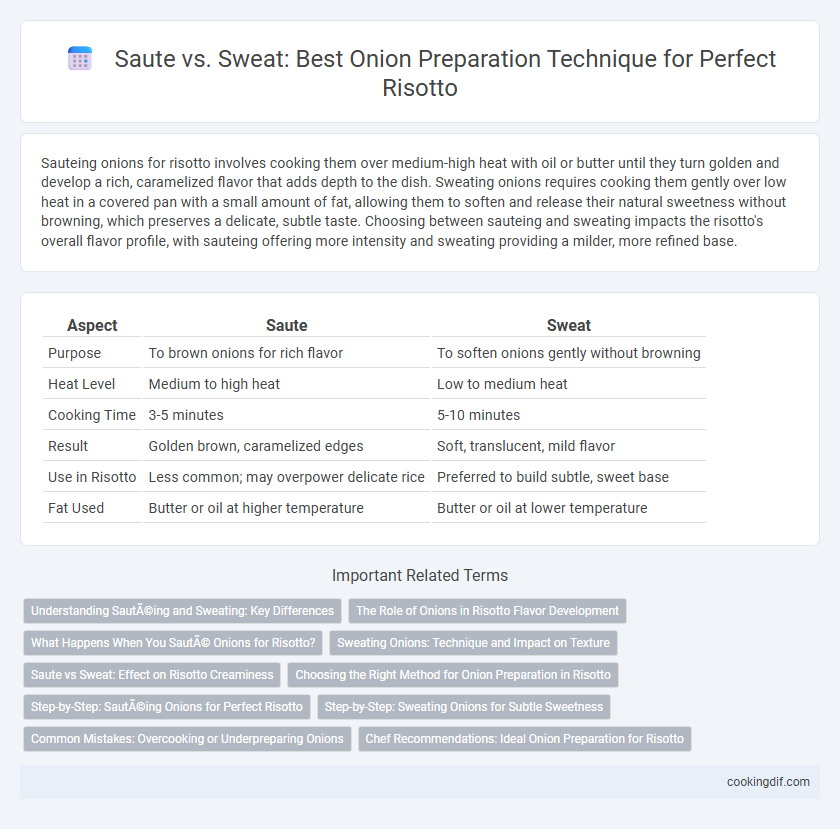
Task: Click the 'Cooking Time' row label
Action: [x=92, y=415]
